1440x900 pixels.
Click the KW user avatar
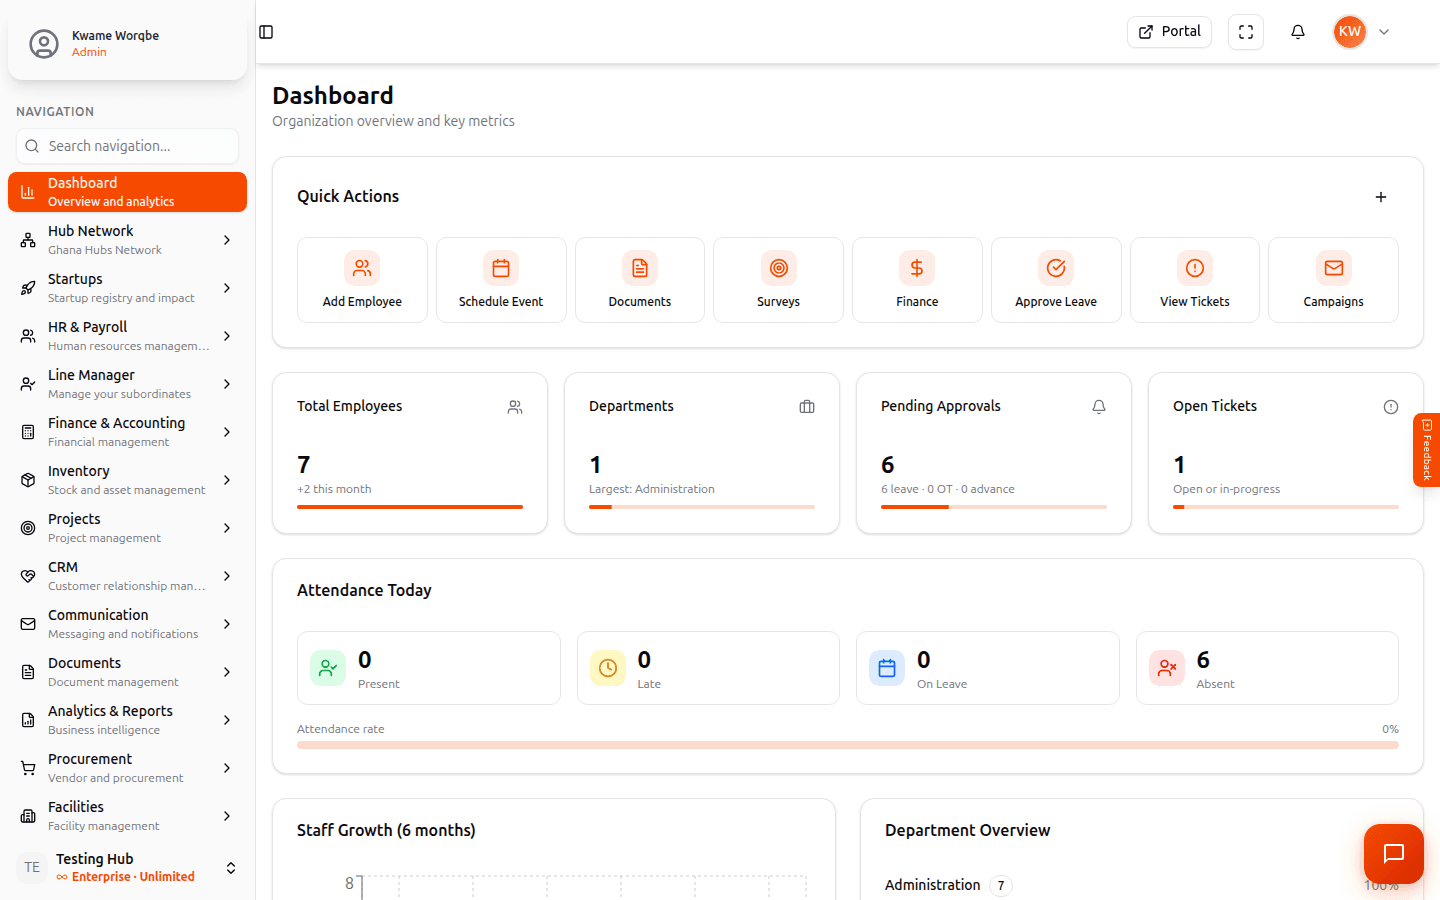1350,32
